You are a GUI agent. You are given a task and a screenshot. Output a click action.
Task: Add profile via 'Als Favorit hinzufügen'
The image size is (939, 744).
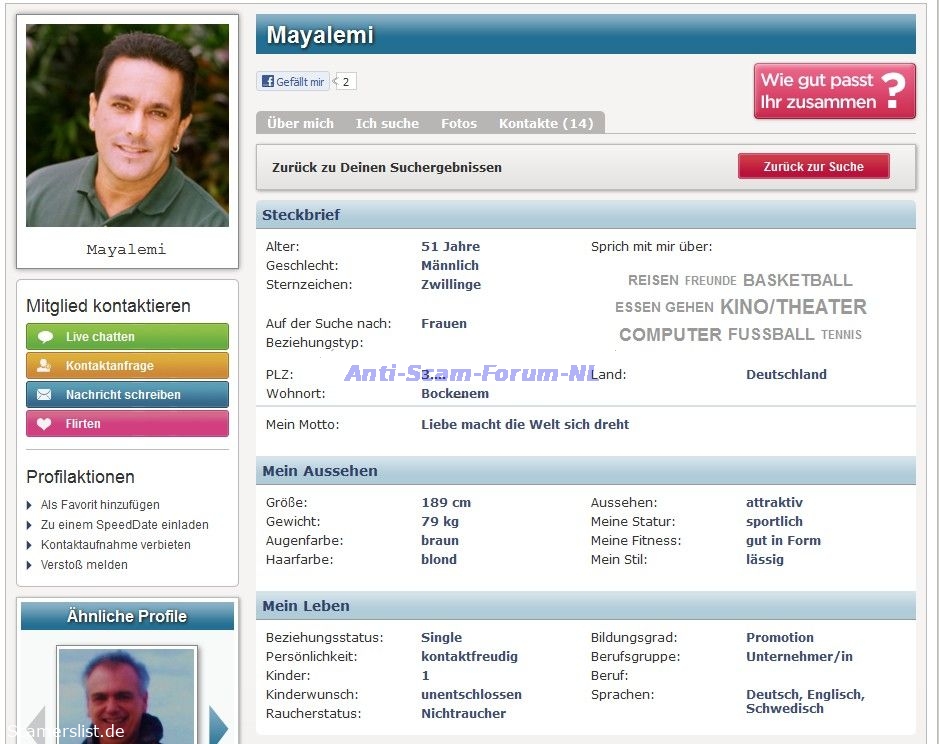tap(100, 505)
